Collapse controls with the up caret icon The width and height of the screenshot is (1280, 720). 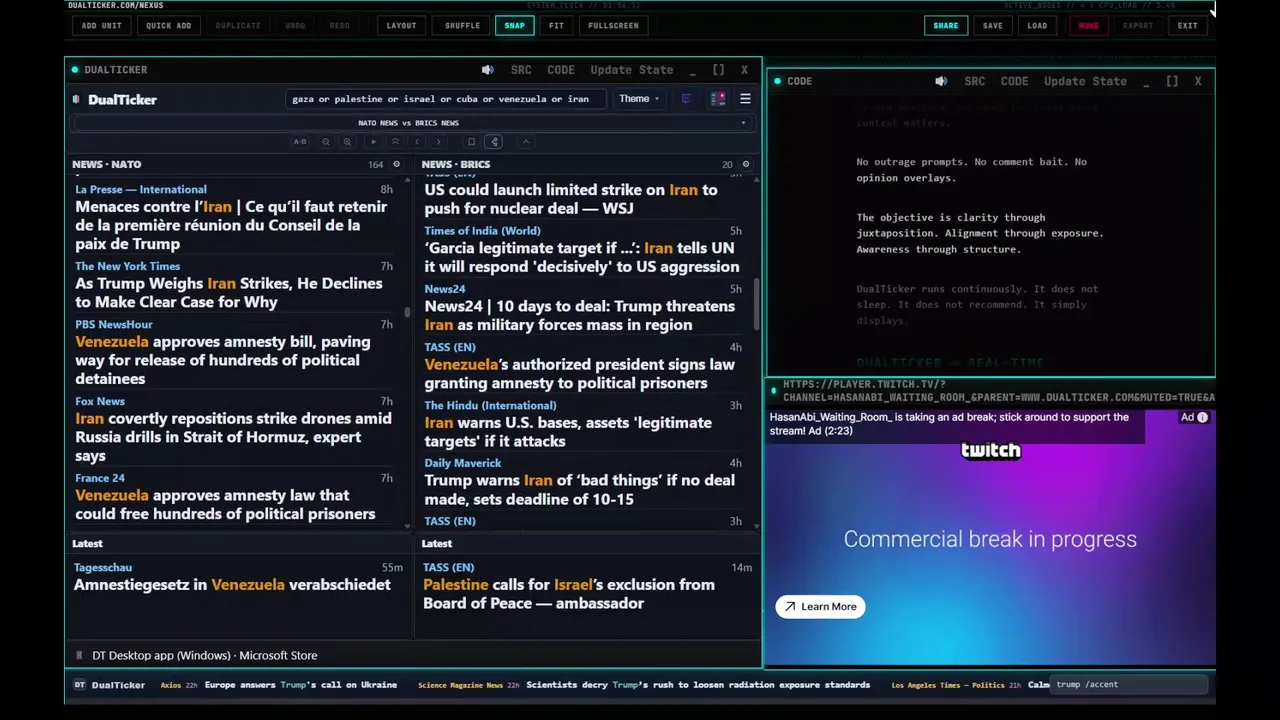tap(526, 142)
